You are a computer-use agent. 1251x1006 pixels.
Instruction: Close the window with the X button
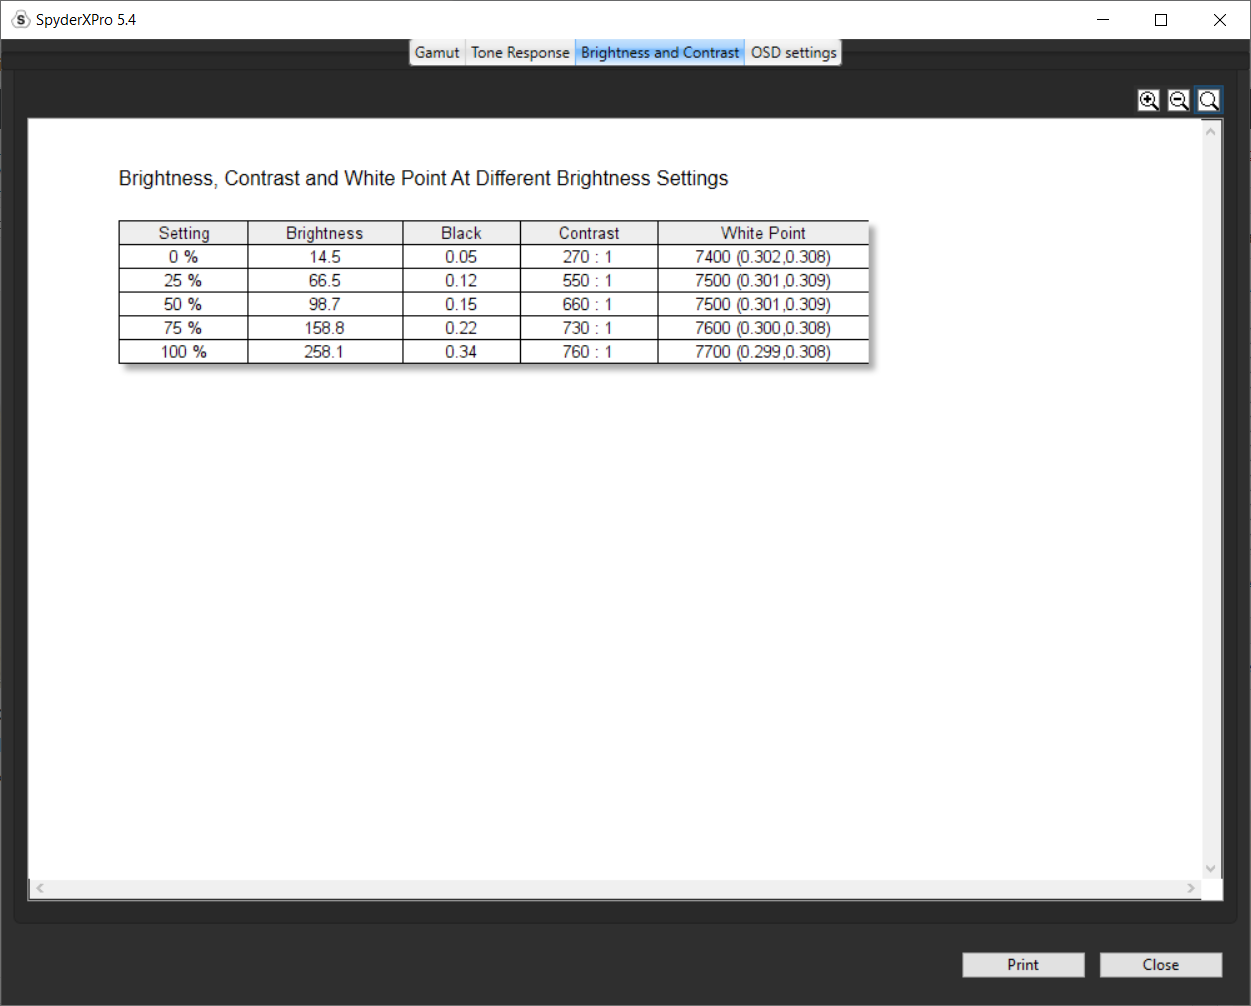pyautogui.click(x=1220, y=19)
